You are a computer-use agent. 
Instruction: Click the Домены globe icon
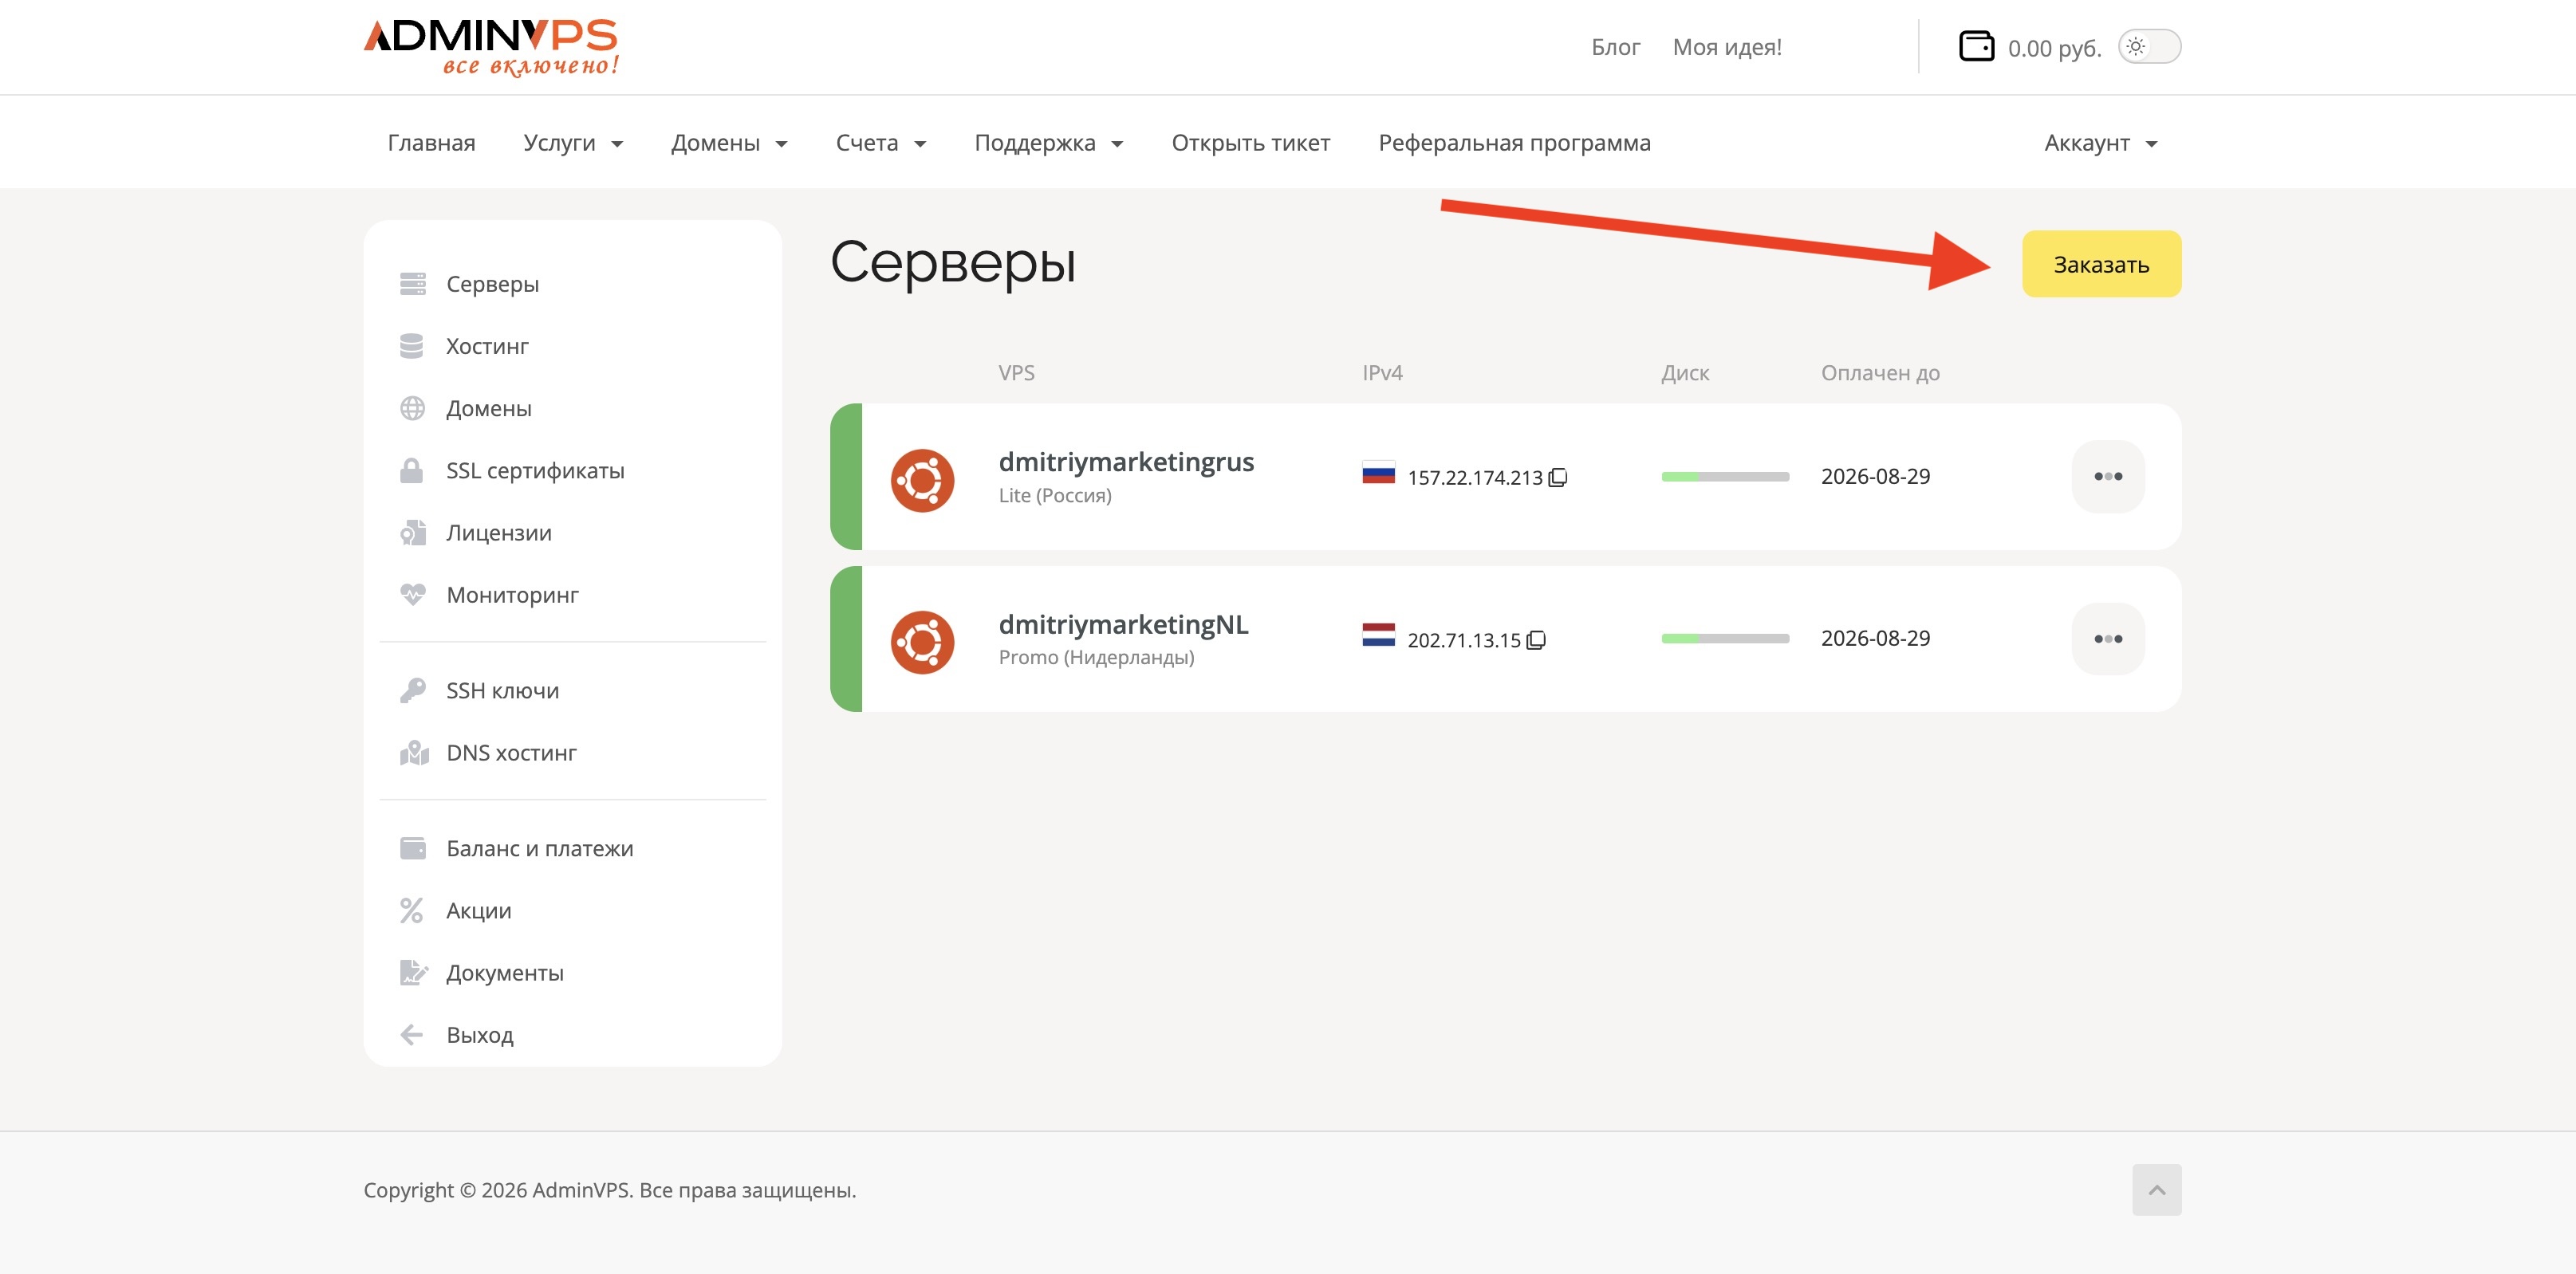(x=412, y=408)
